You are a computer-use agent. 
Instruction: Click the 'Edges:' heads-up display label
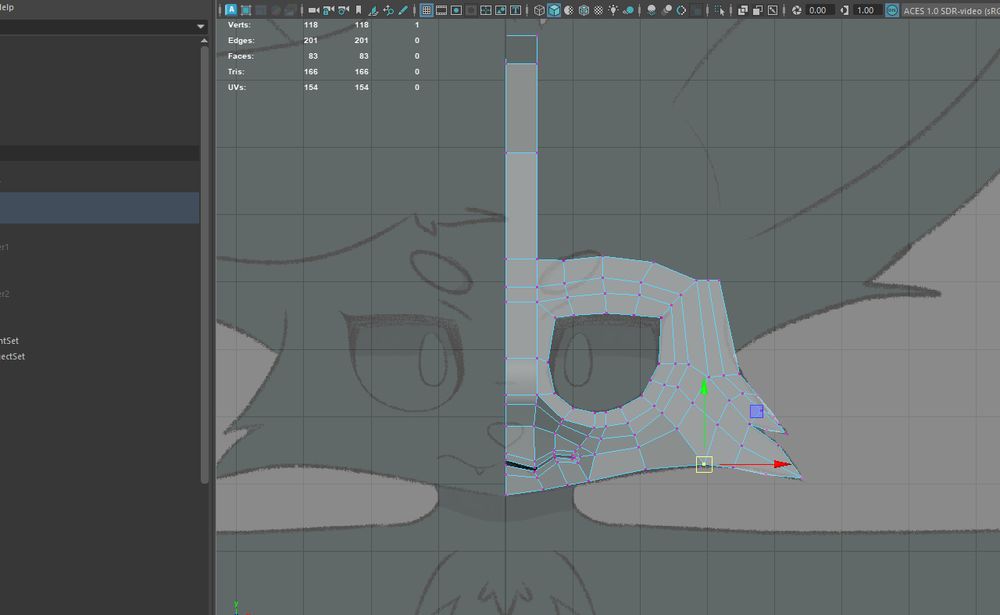tap(241, 40)
